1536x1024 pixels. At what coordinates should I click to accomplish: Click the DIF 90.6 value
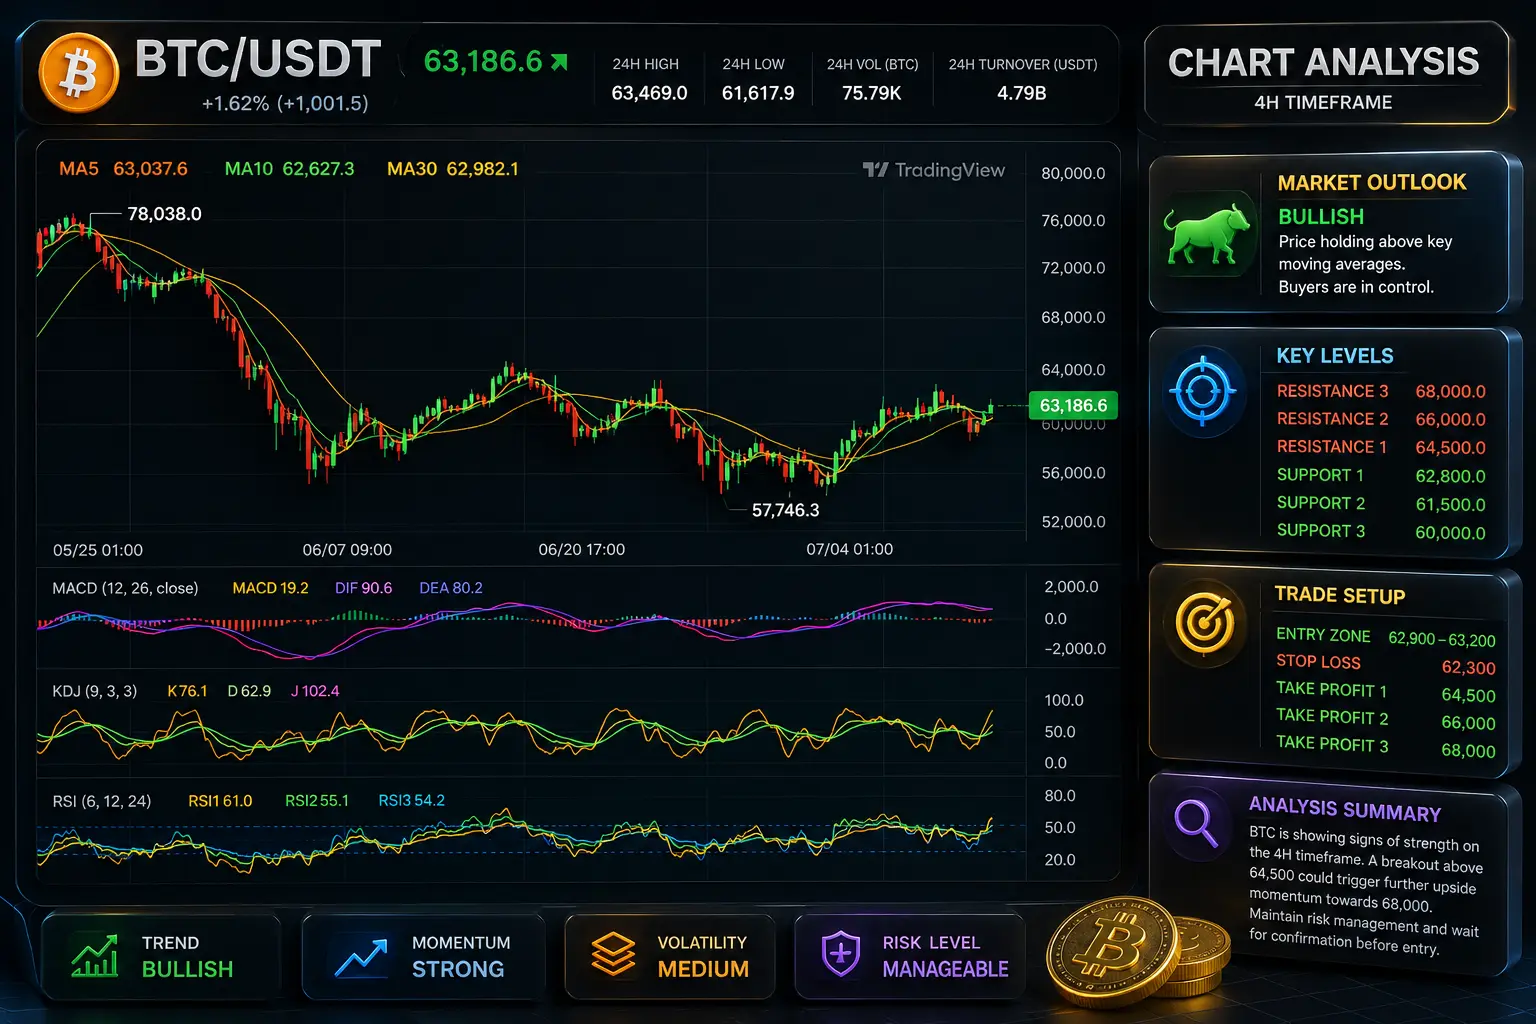click(363, 588)
